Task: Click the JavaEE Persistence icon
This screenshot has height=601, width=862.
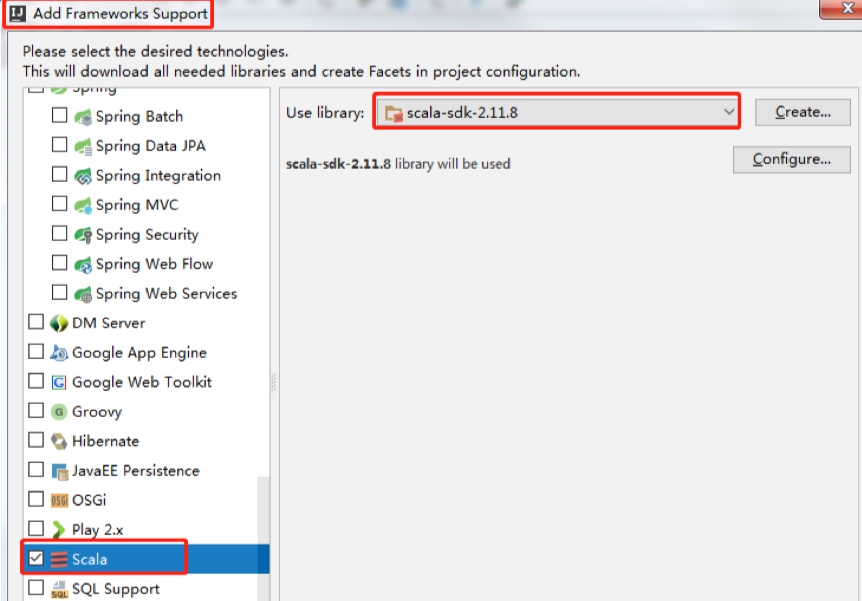Action: pyautogui.click(x=59, y=471)
